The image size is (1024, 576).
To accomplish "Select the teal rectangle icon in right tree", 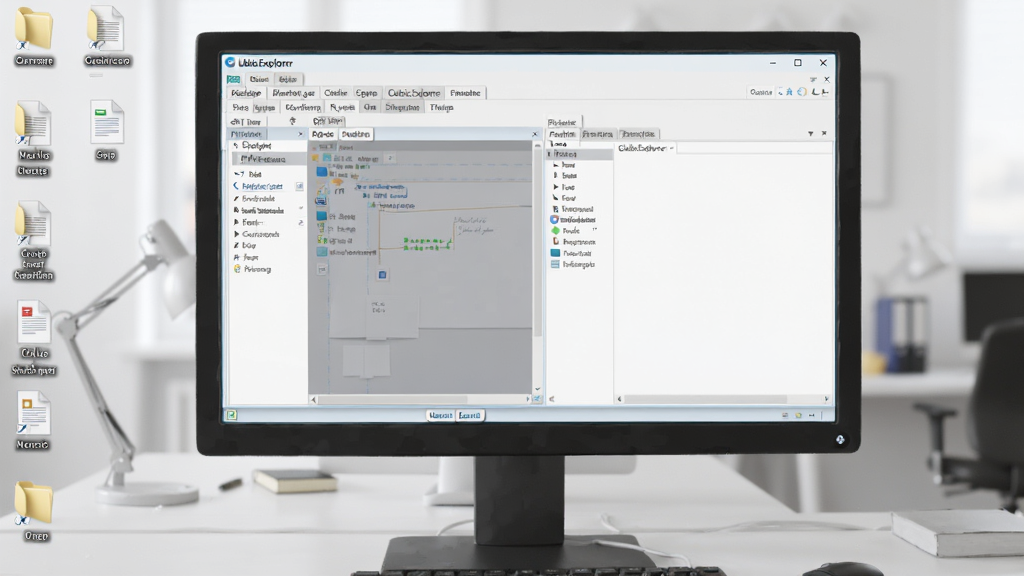I will coord(556,253).
